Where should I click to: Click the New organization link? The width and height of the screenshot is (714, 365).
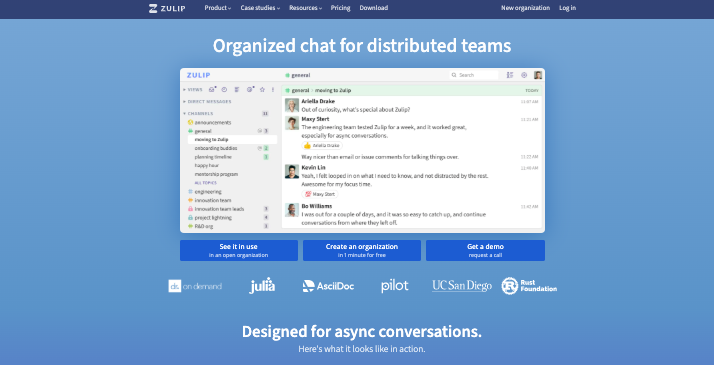[x=525, y=8]
